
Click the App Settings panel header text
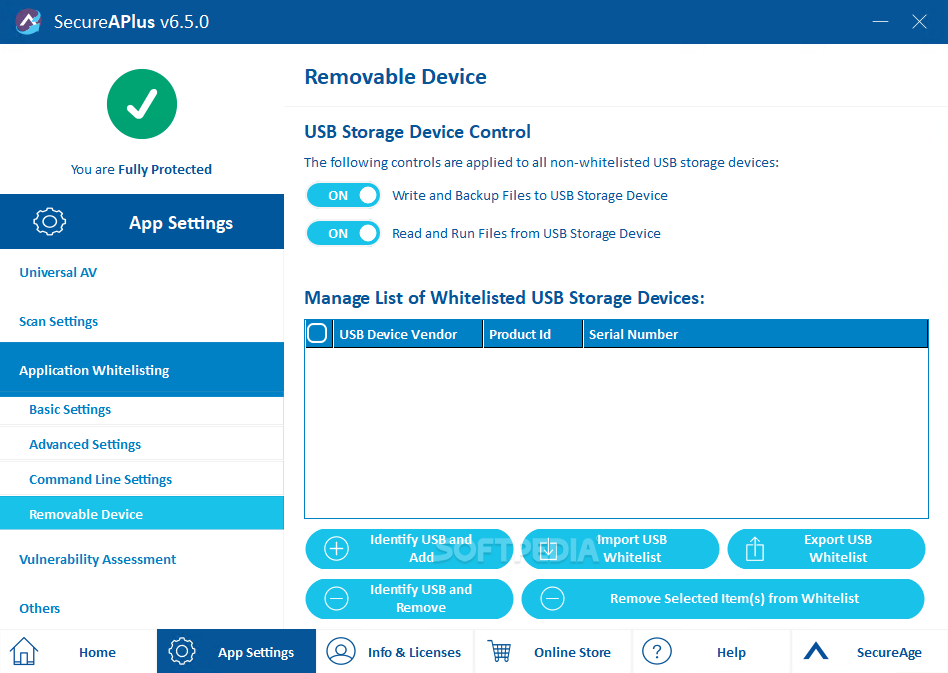tap(181, 223)
